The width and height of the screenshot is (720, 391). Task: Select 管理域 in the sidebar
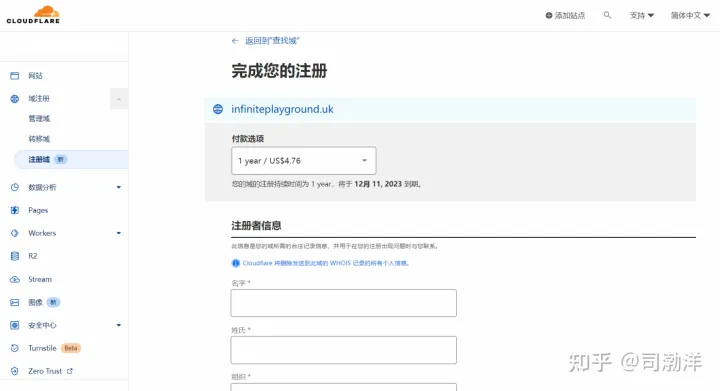coord(39,119)
